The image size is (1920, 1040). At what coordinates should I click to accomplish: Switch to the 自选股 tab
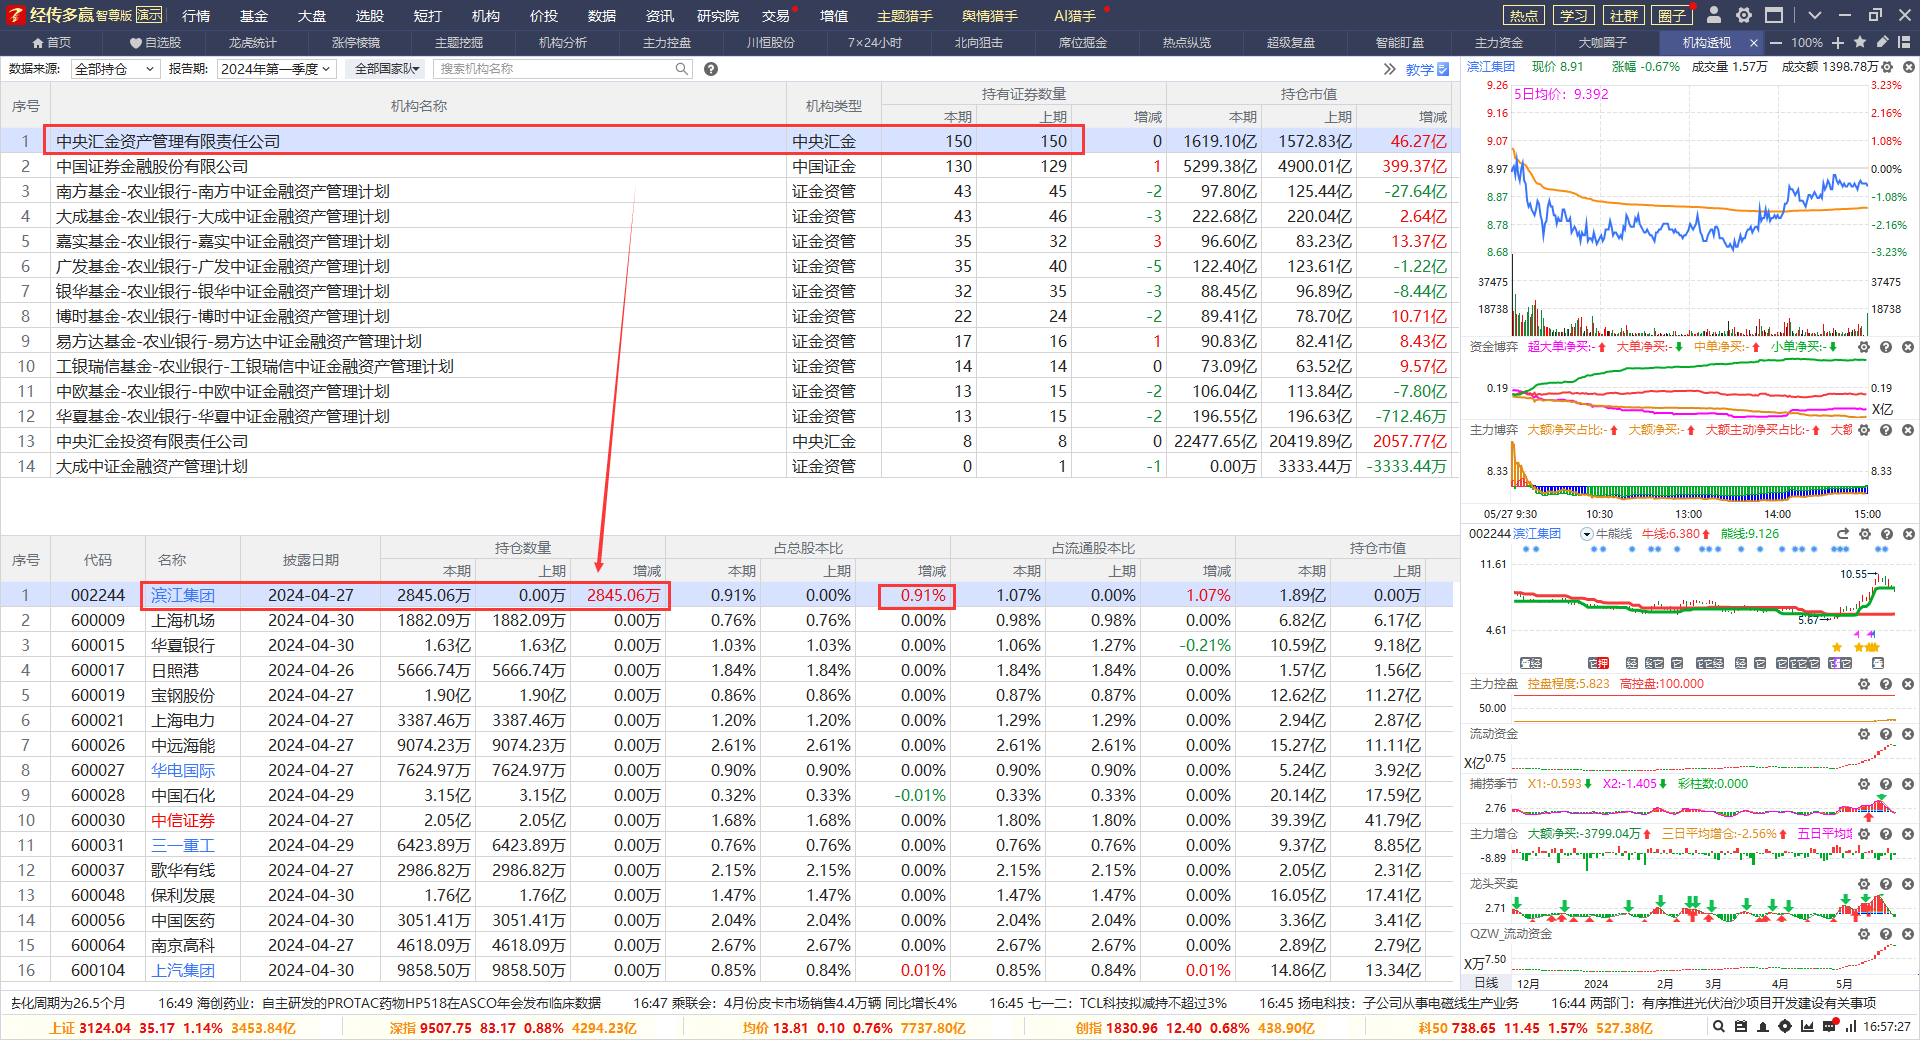(x=156, y=43)
